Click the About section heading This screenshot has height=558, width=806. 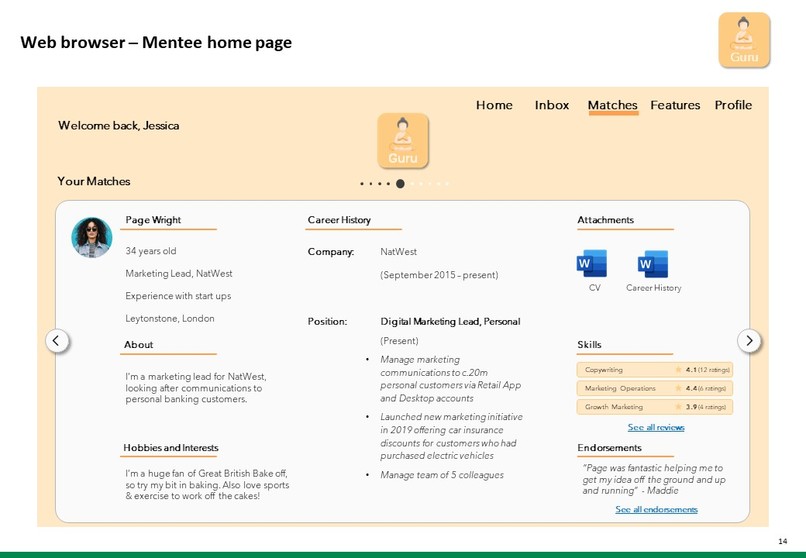(x=138, y=345)
